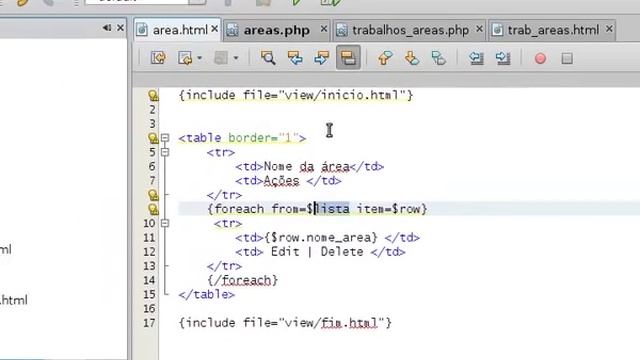640x360 pixels.
Task: Close the trab_areas.html tab
Action: 609,29
